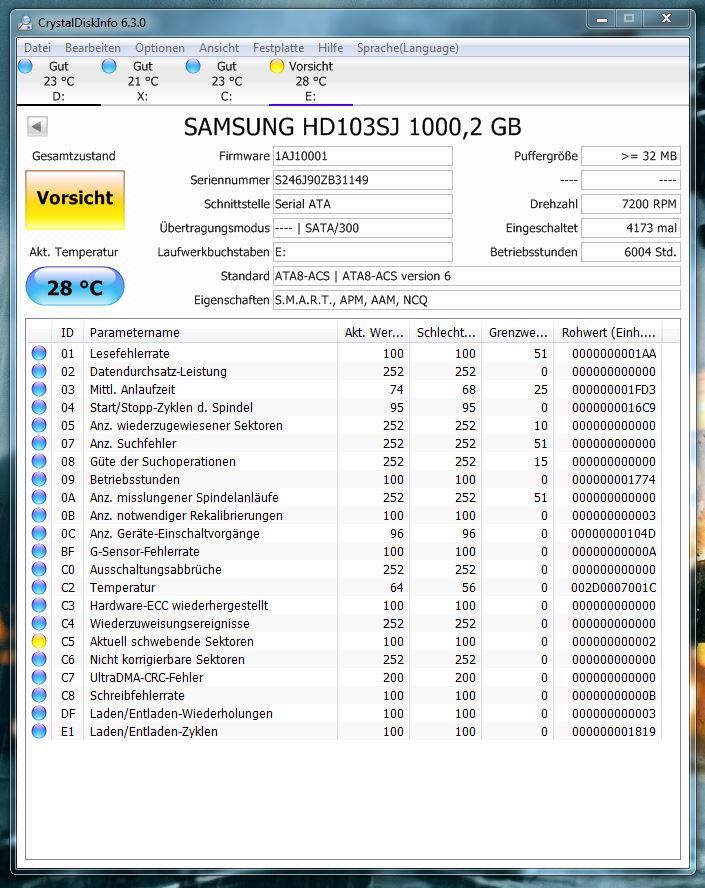The image size is (705, 888).
Task: Click status icon for Anz. Suchfehler
Action: pos(39,443)
